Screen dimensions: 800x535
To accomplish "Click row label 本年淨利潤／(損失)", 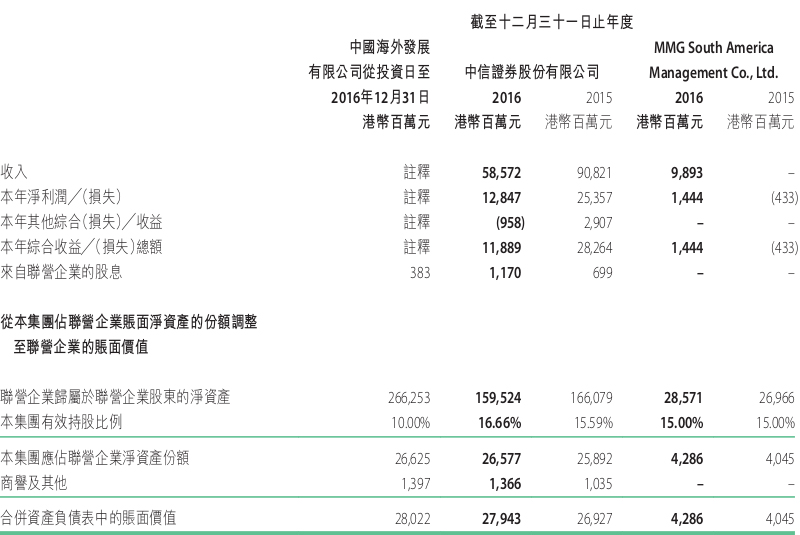I will pos(61,197).
